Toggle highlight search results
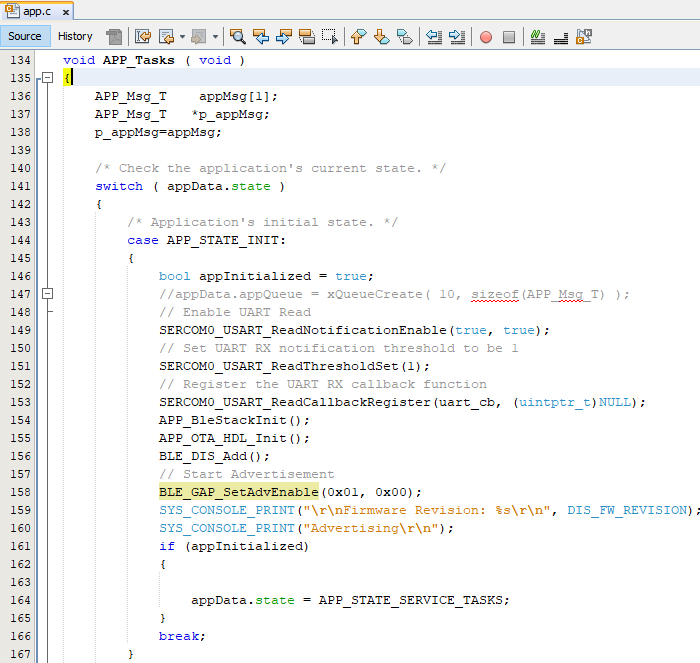The image size is (700, 663). pyautogui.click(x=307, y=37)
